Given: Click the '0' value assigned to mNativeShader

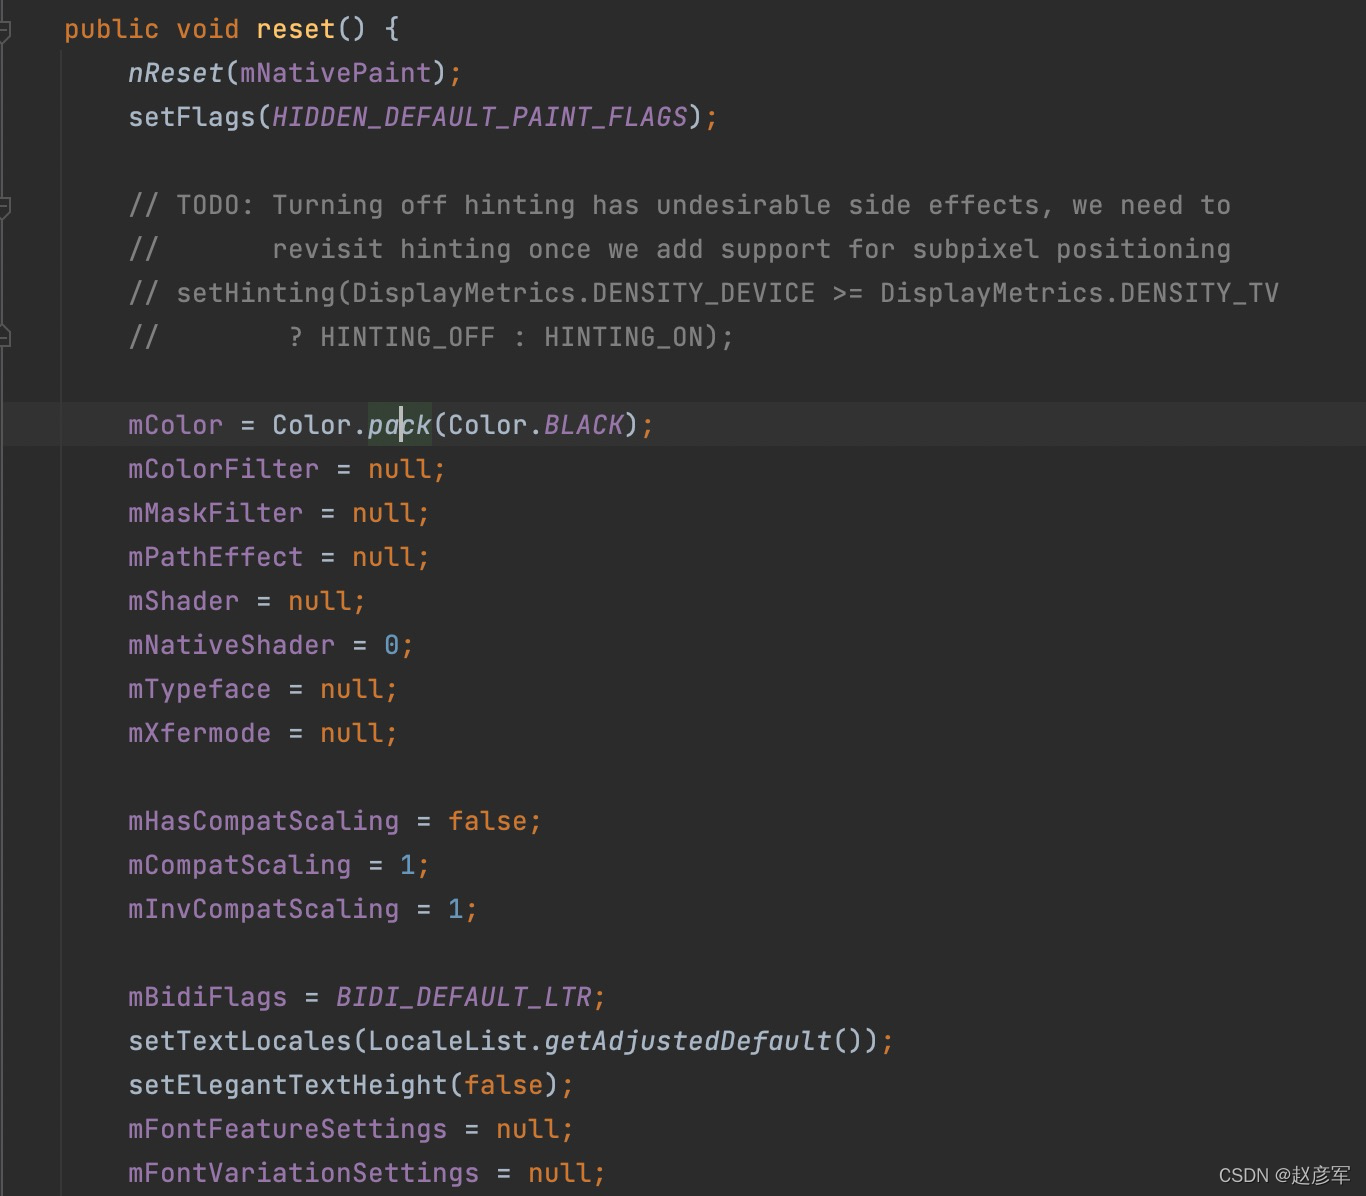Looking at the screenshot, I should 392,645.
